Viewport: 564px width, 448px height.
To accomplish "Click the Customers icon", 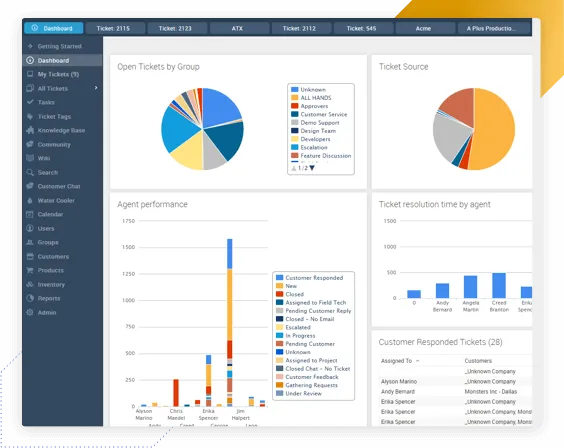I will coord(30,256).
